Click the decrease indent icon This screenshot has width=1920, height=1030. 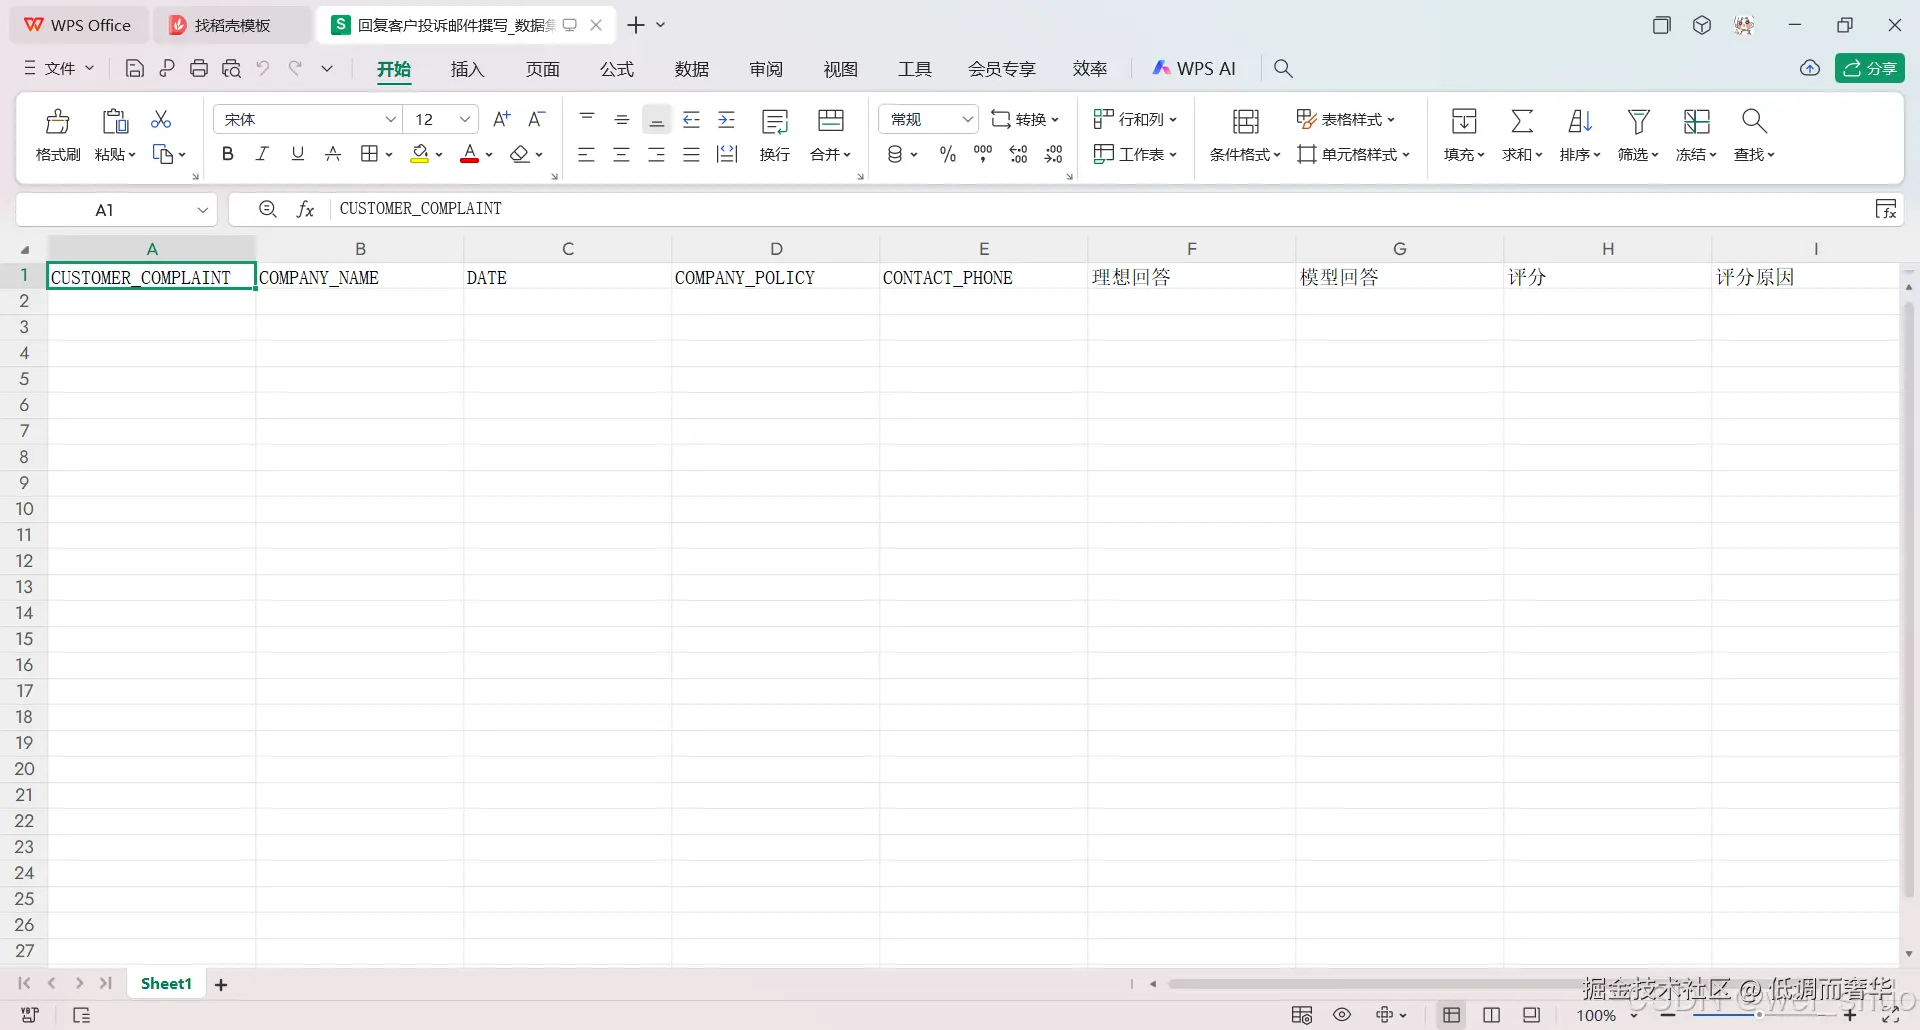click(x=691, y=120)
